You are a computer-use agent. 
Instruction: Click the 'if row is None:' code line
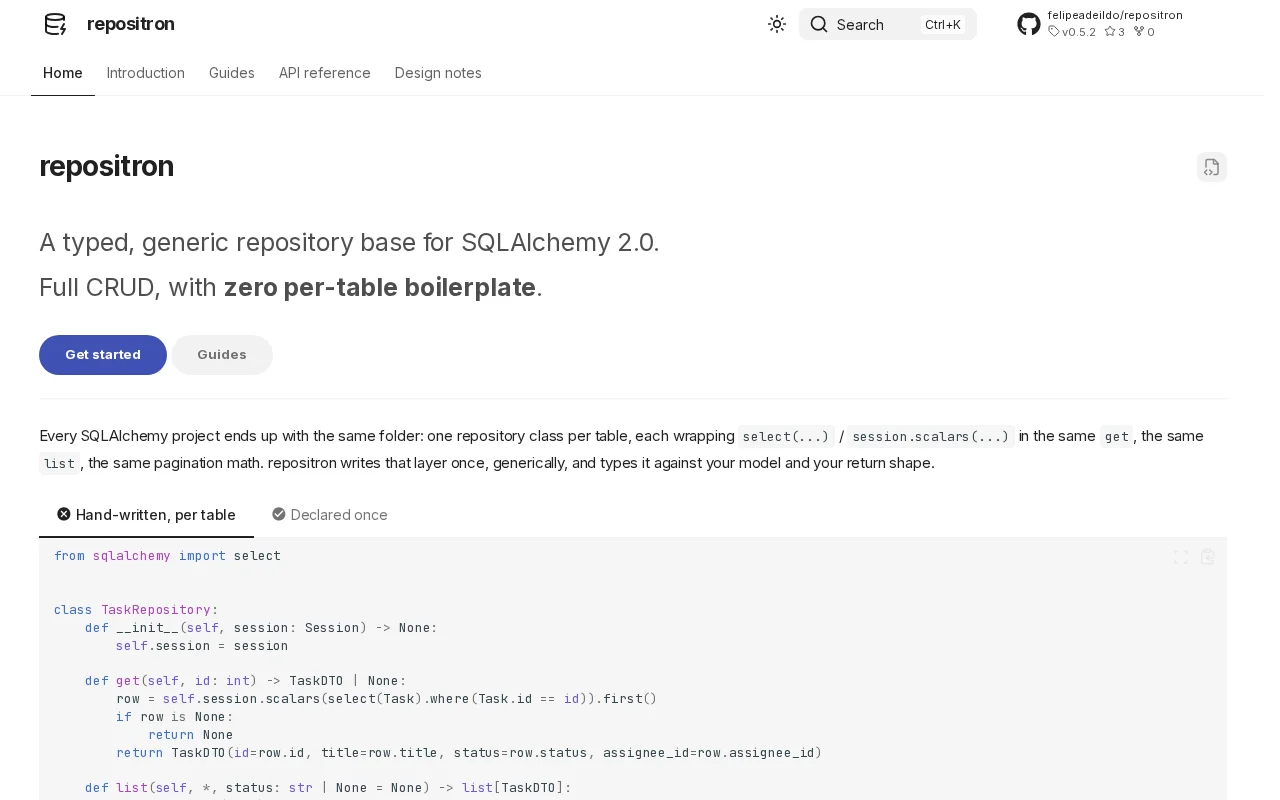point(174,717)
